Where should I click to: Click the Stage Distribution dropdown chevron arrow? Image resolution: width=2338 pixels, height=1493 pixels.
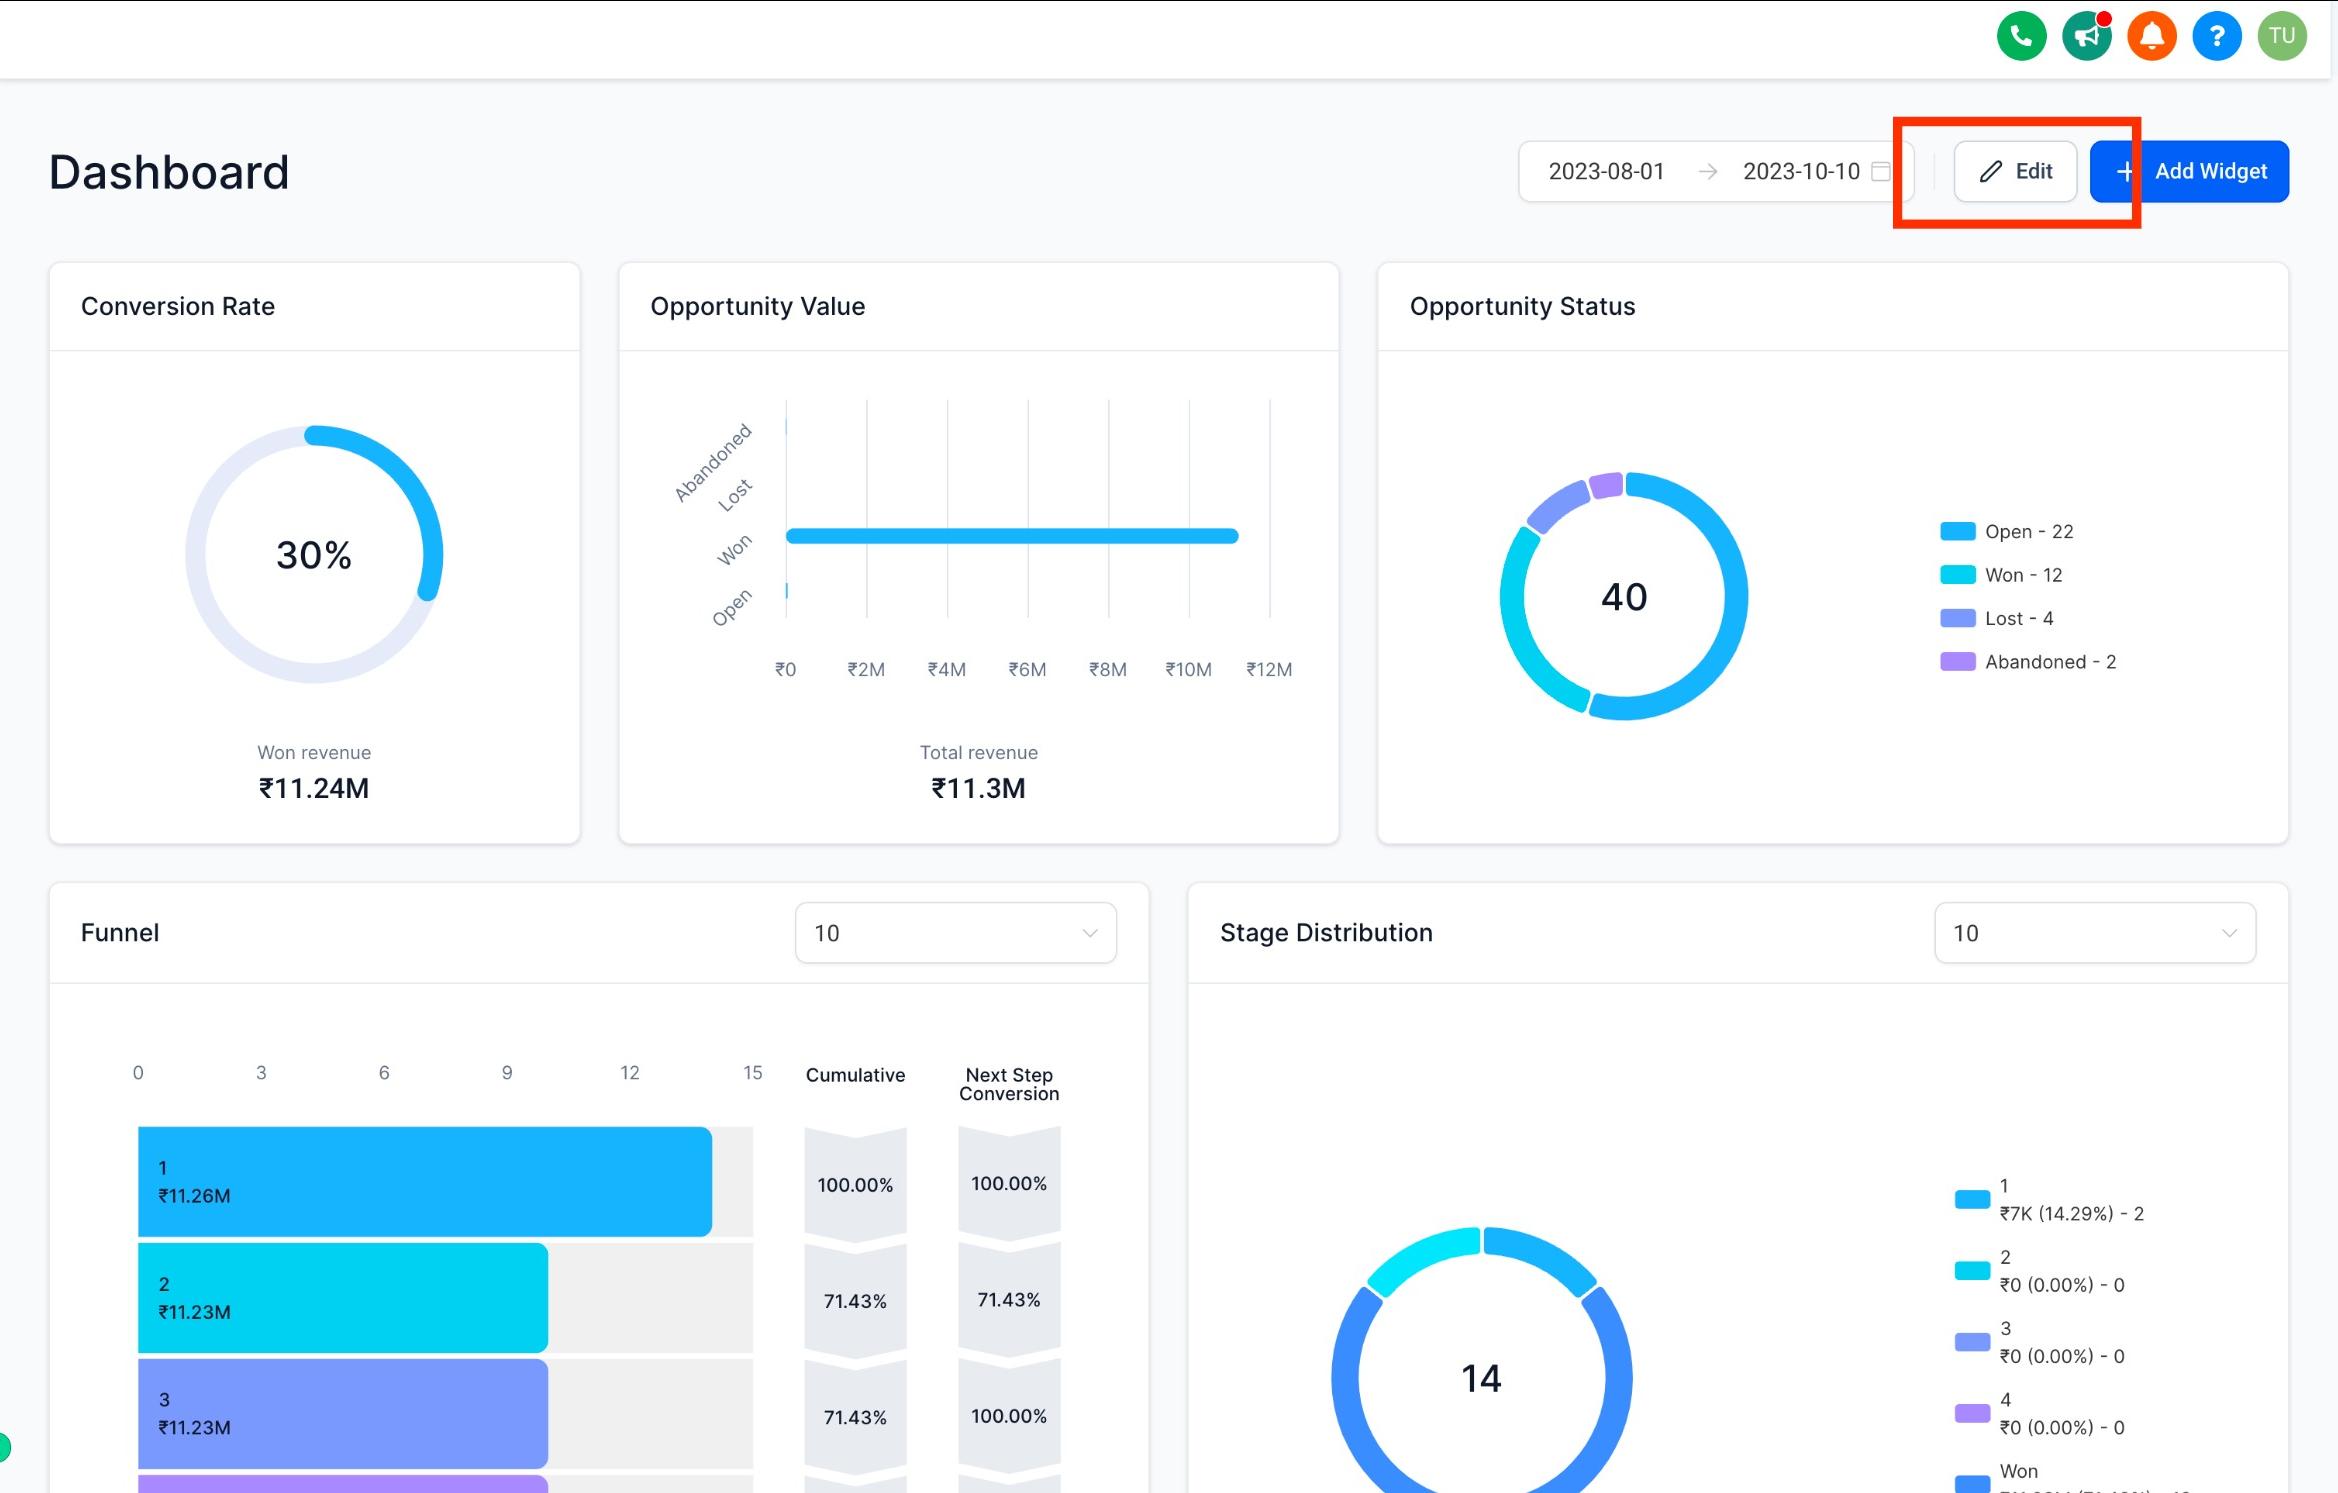pyautogui.click(x=2228, y=933)
